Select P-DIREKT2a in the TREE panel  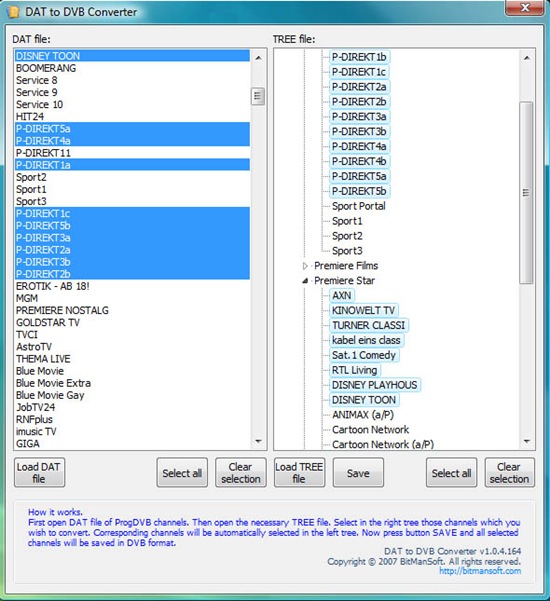pos(359,87)
